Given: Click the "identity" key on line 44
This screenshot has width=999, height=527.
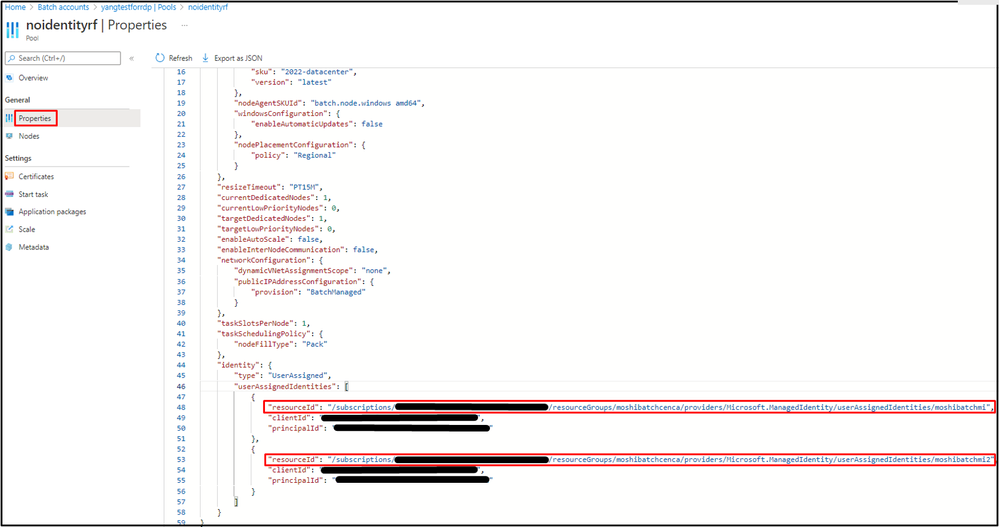Looking at the screenshot, I should (238, 365).
